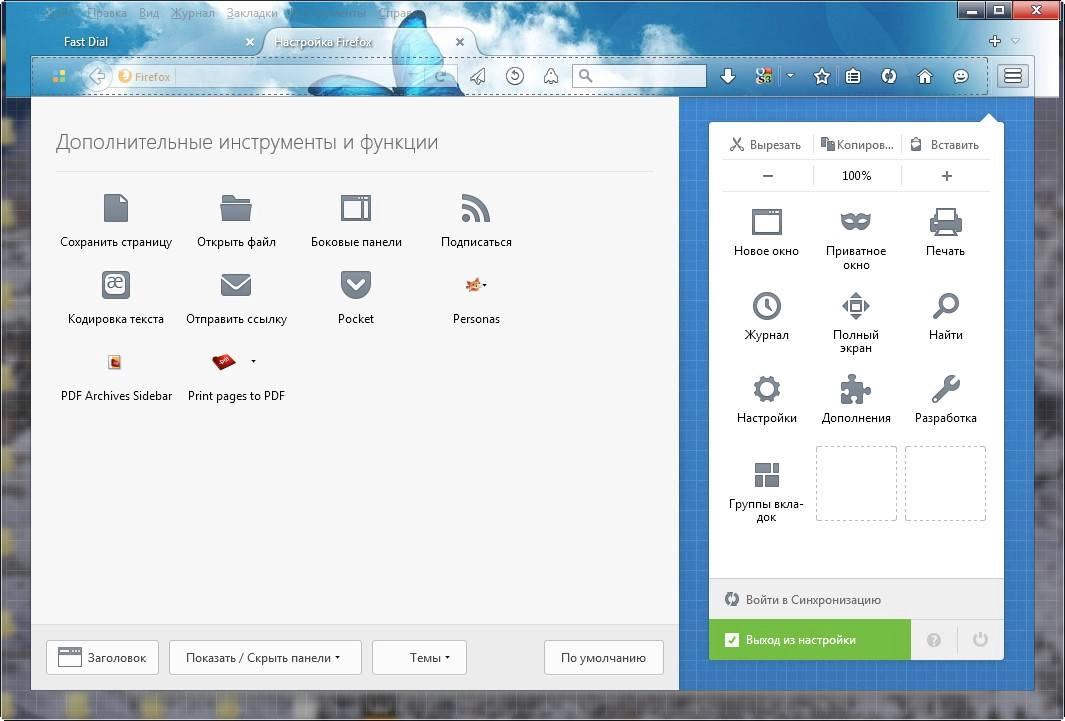Click the bookmark star toolbar icon

(822, 76)
